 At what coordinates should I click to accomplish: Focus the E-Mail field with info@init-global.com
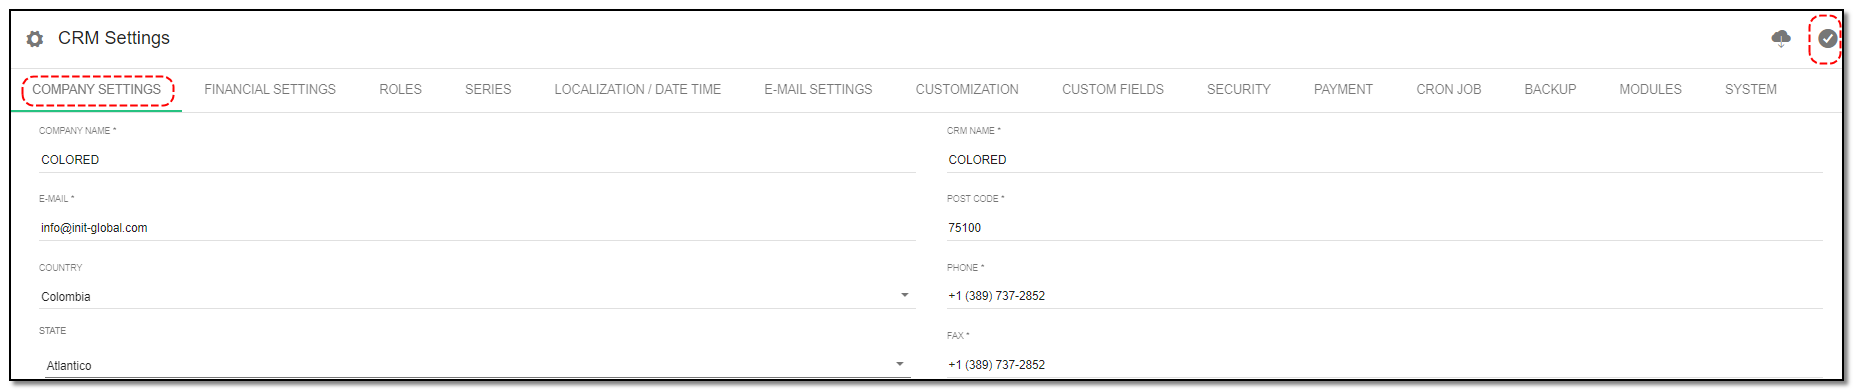(477, 228)
